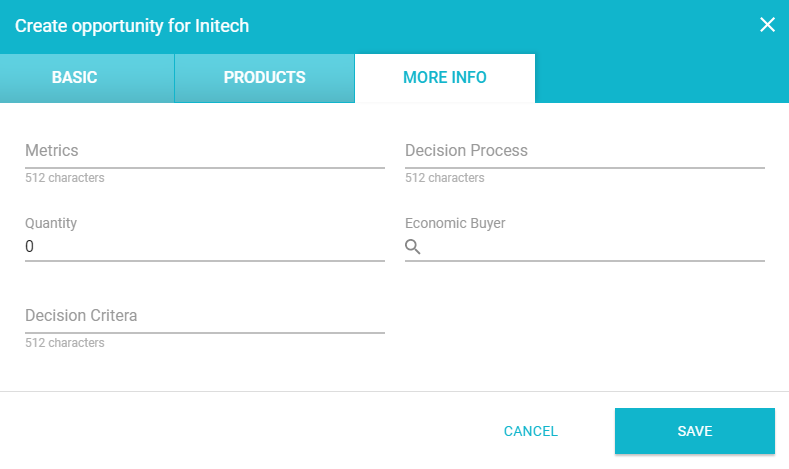Select the MORE INFO tab

[445, 78]
